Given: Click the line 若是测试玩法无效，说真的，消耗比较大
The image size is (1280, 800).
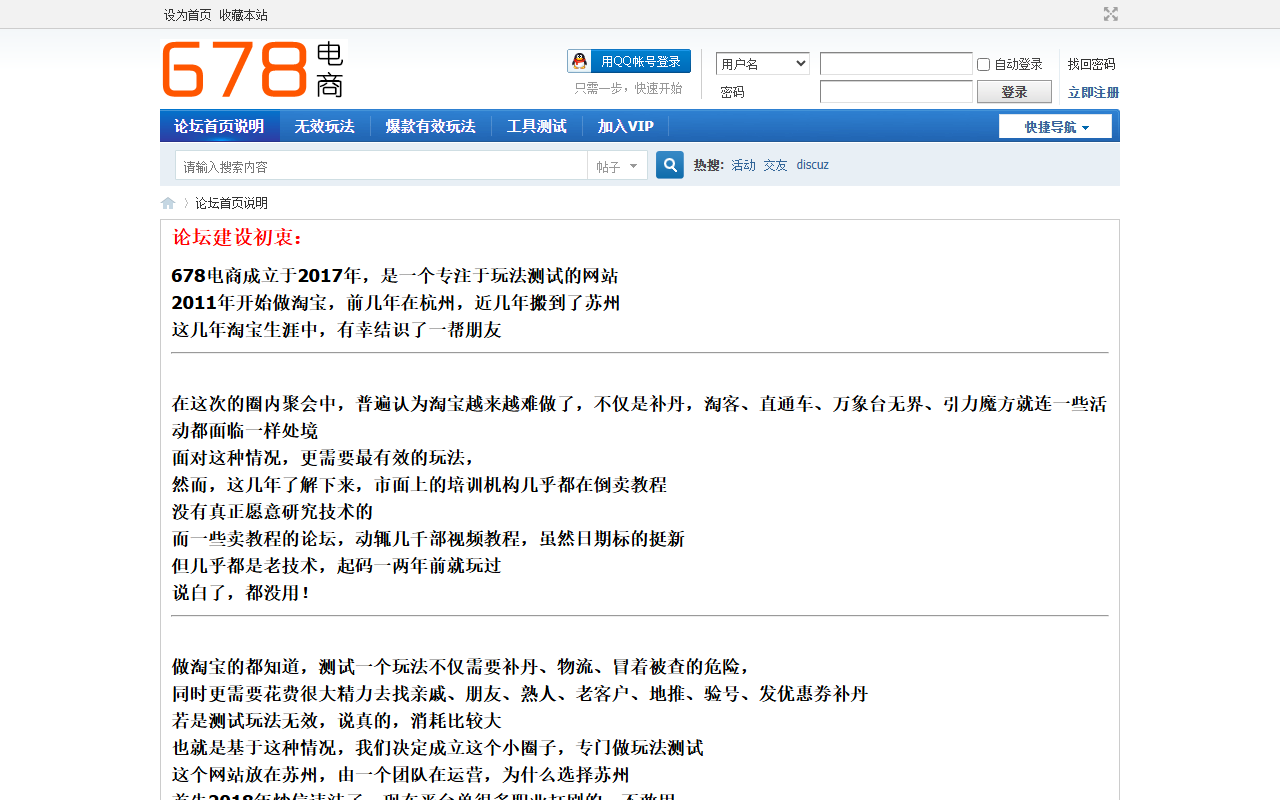Looking at the screenshot, I should pos(337,721).
